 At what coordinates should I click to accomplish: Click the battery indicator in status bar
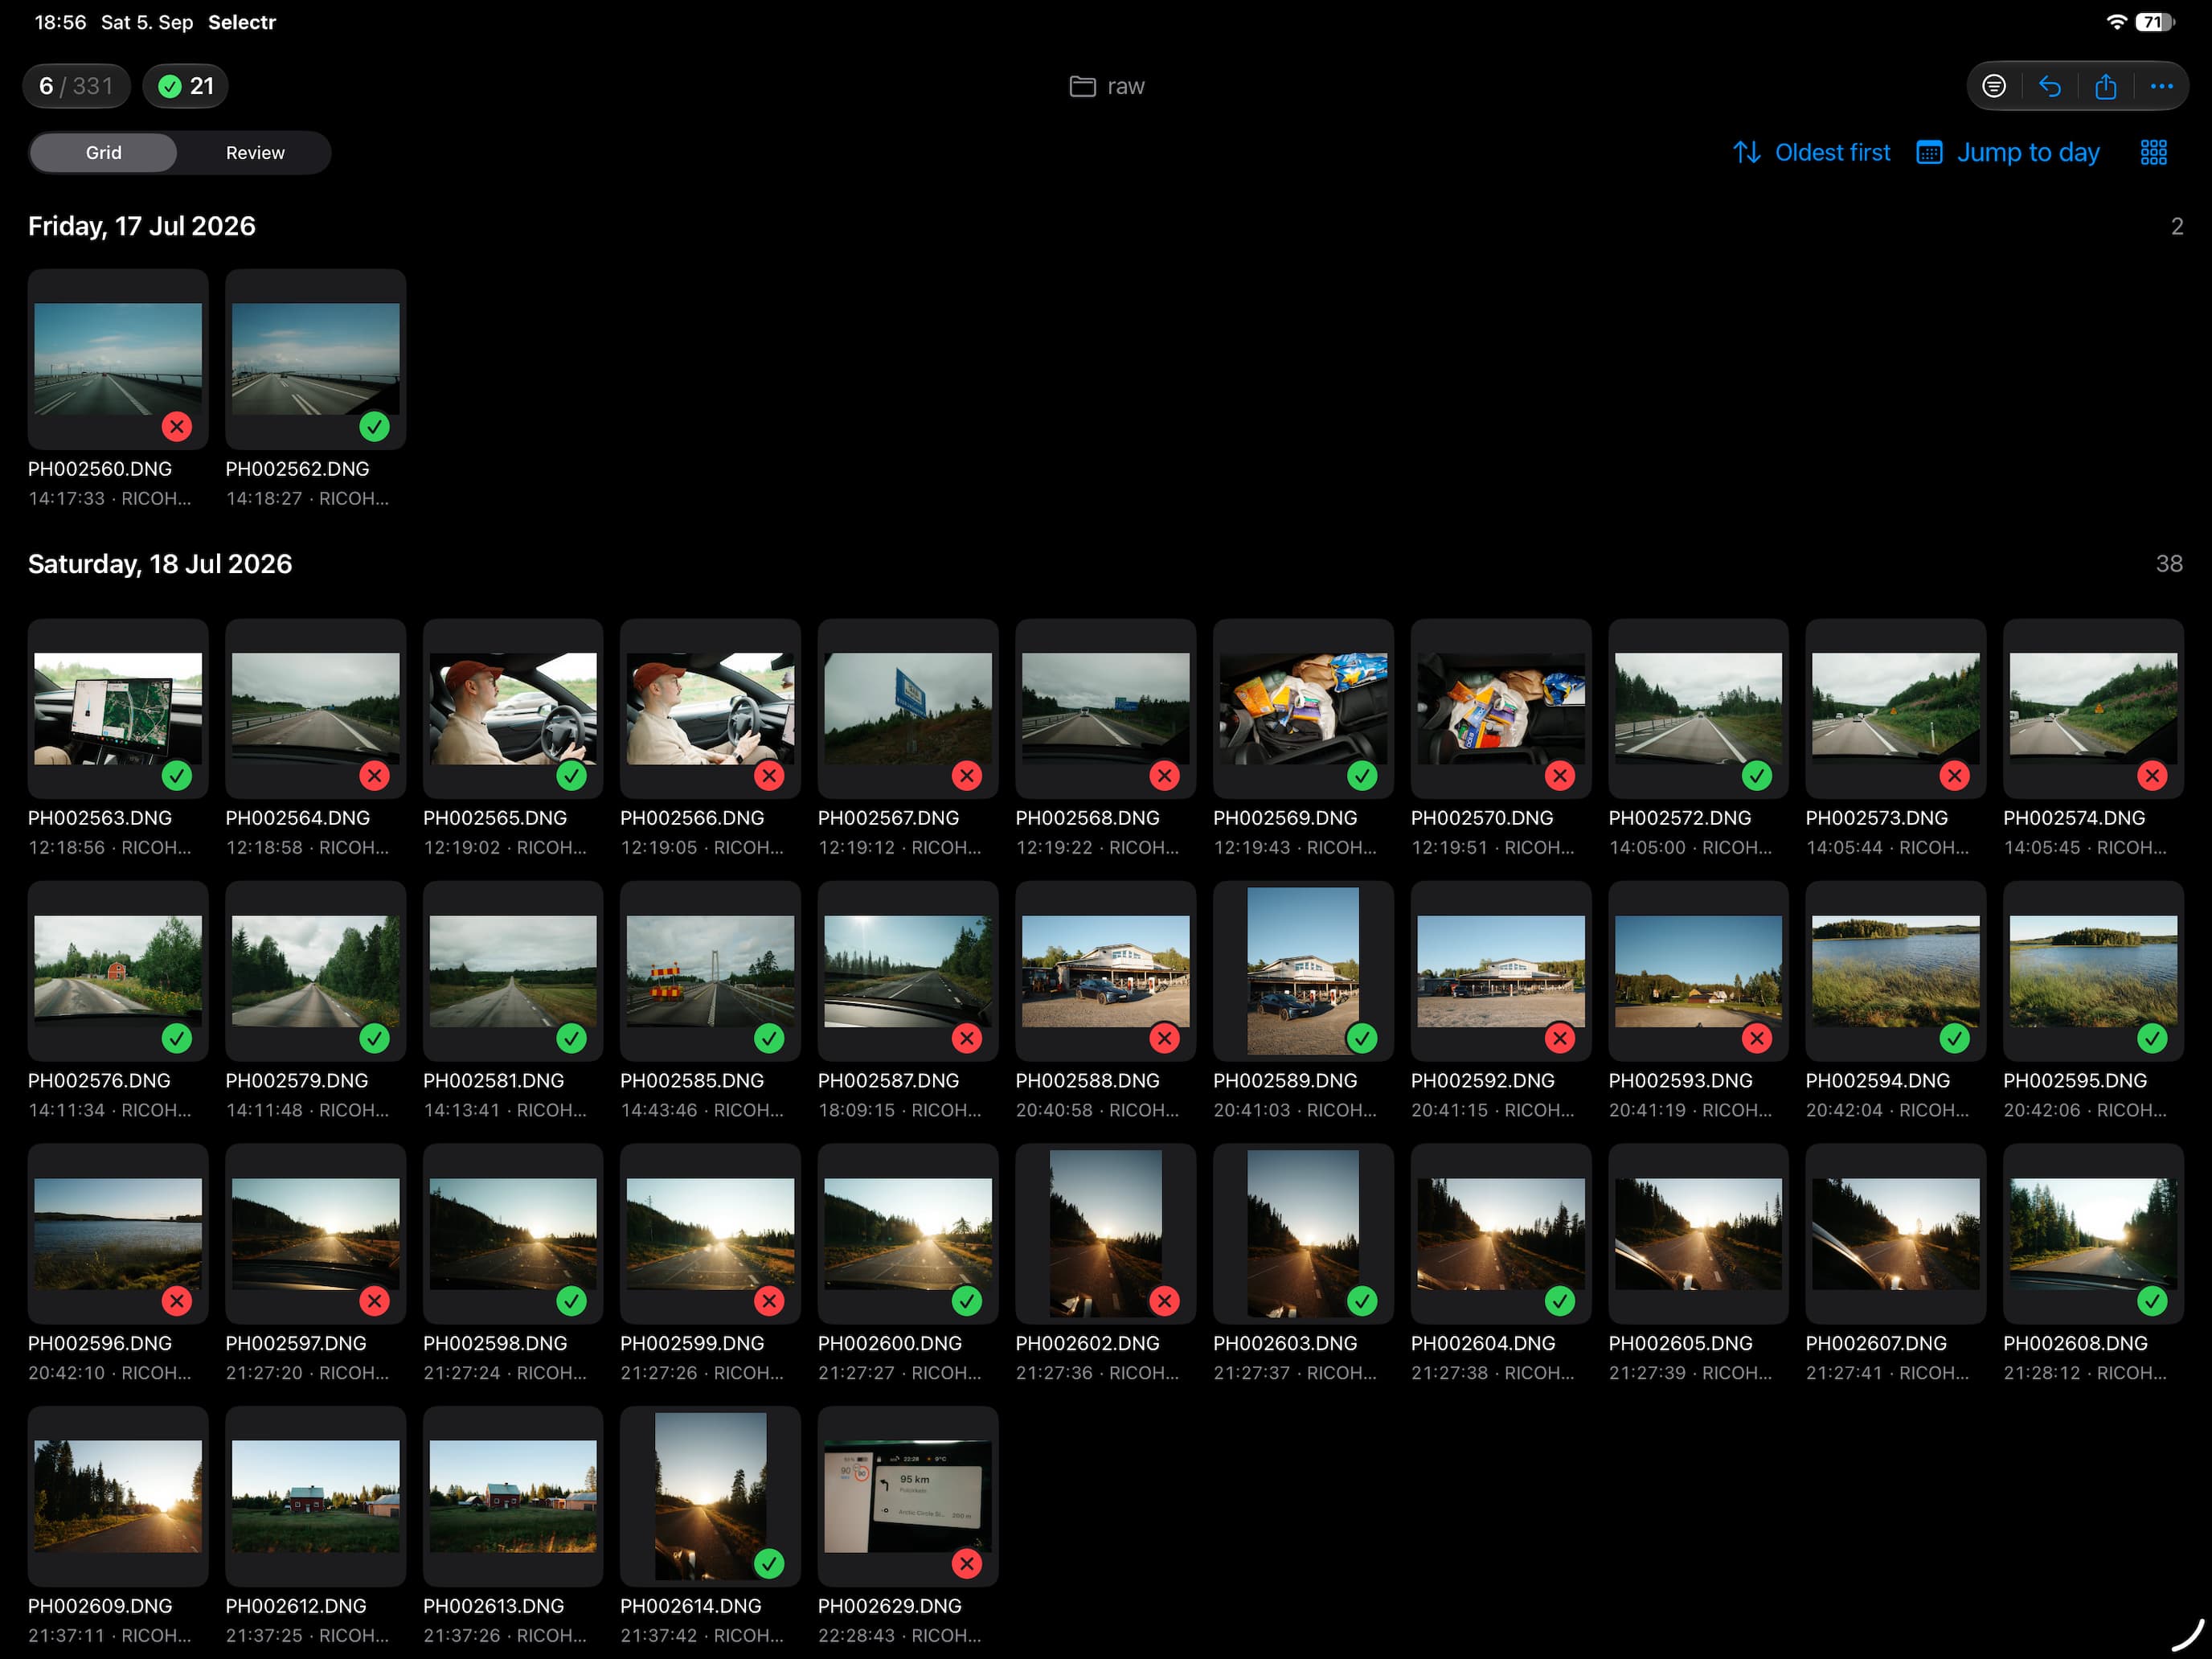point(2153,22)
